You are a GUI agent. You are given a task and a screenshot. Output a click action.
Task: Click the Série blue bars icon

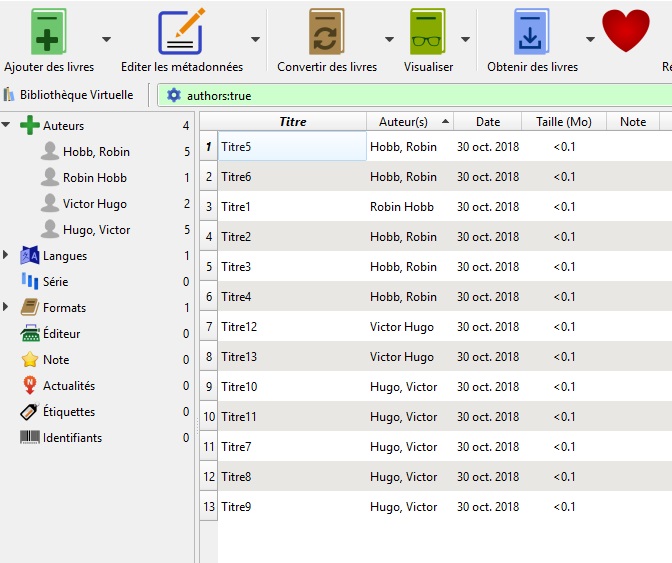click(30, 282)
